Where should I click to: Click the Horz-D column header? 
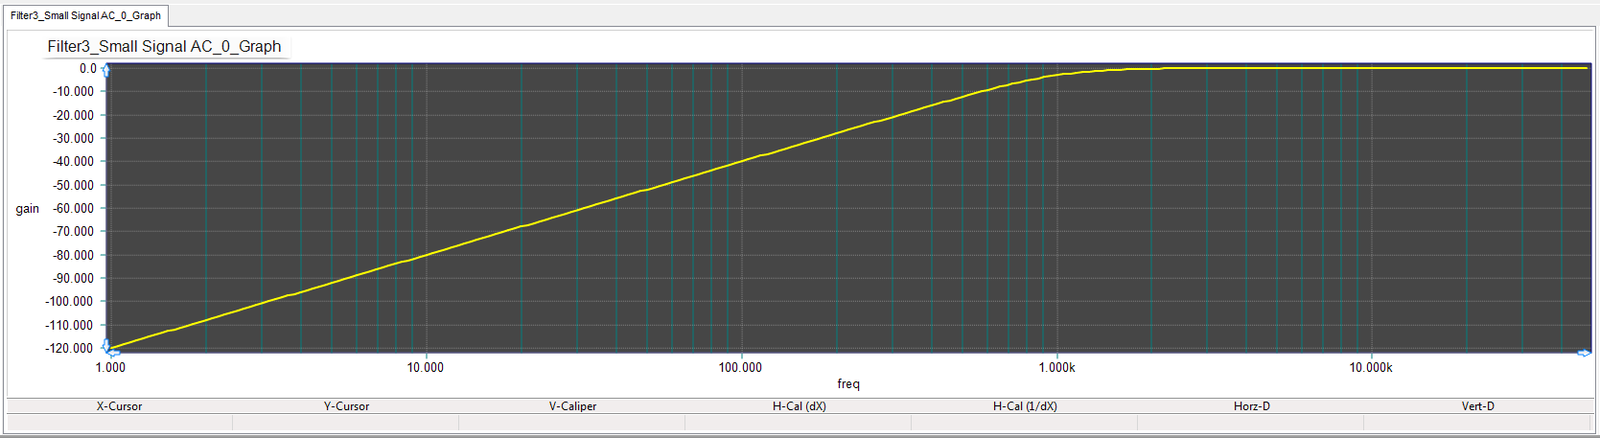tap(1252, 406)
